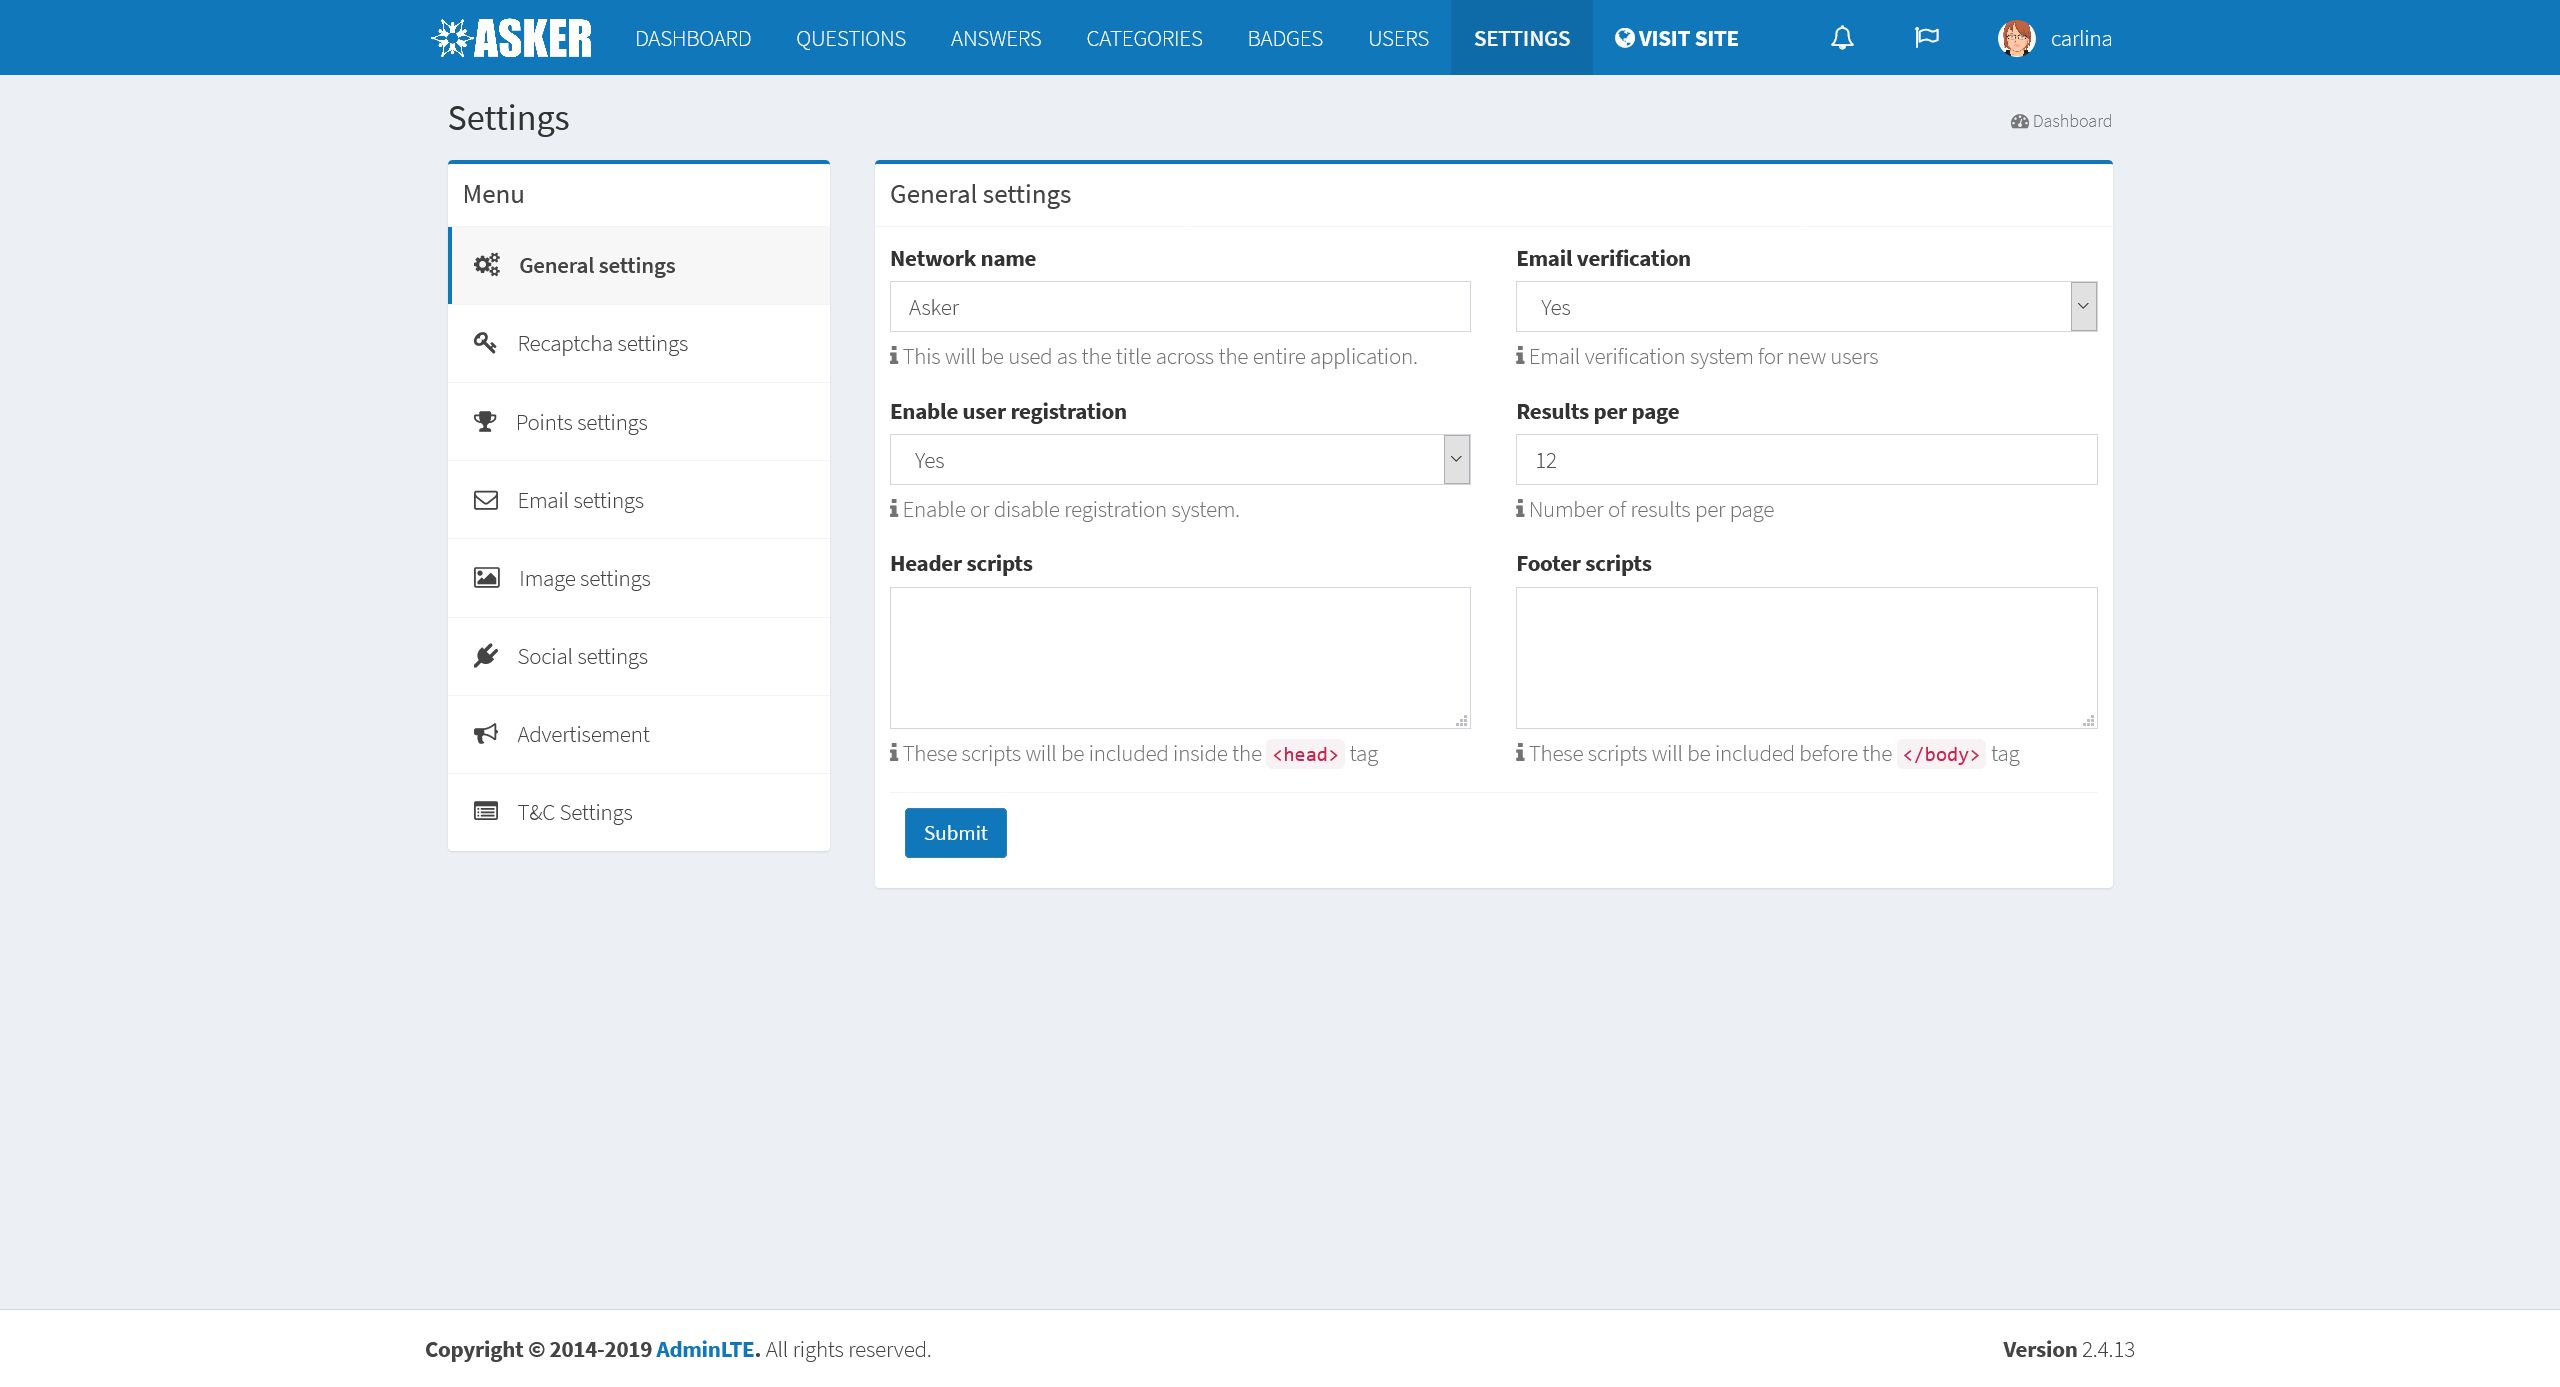Click the notification bell icon
Image resolution: width=2560 pixels, height=1387 pixels.
[1842, 38]
